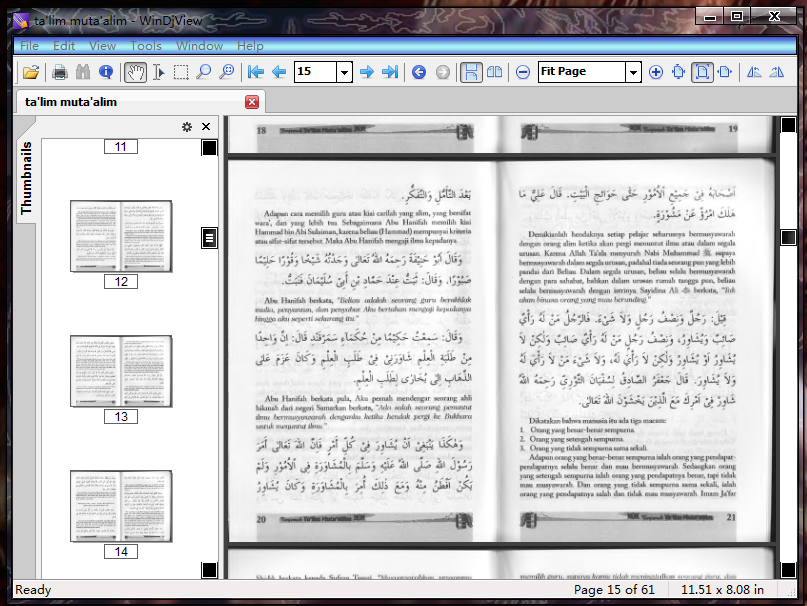Select the ta'lim muta'alim document tab
807x606 pixels.
140,102
